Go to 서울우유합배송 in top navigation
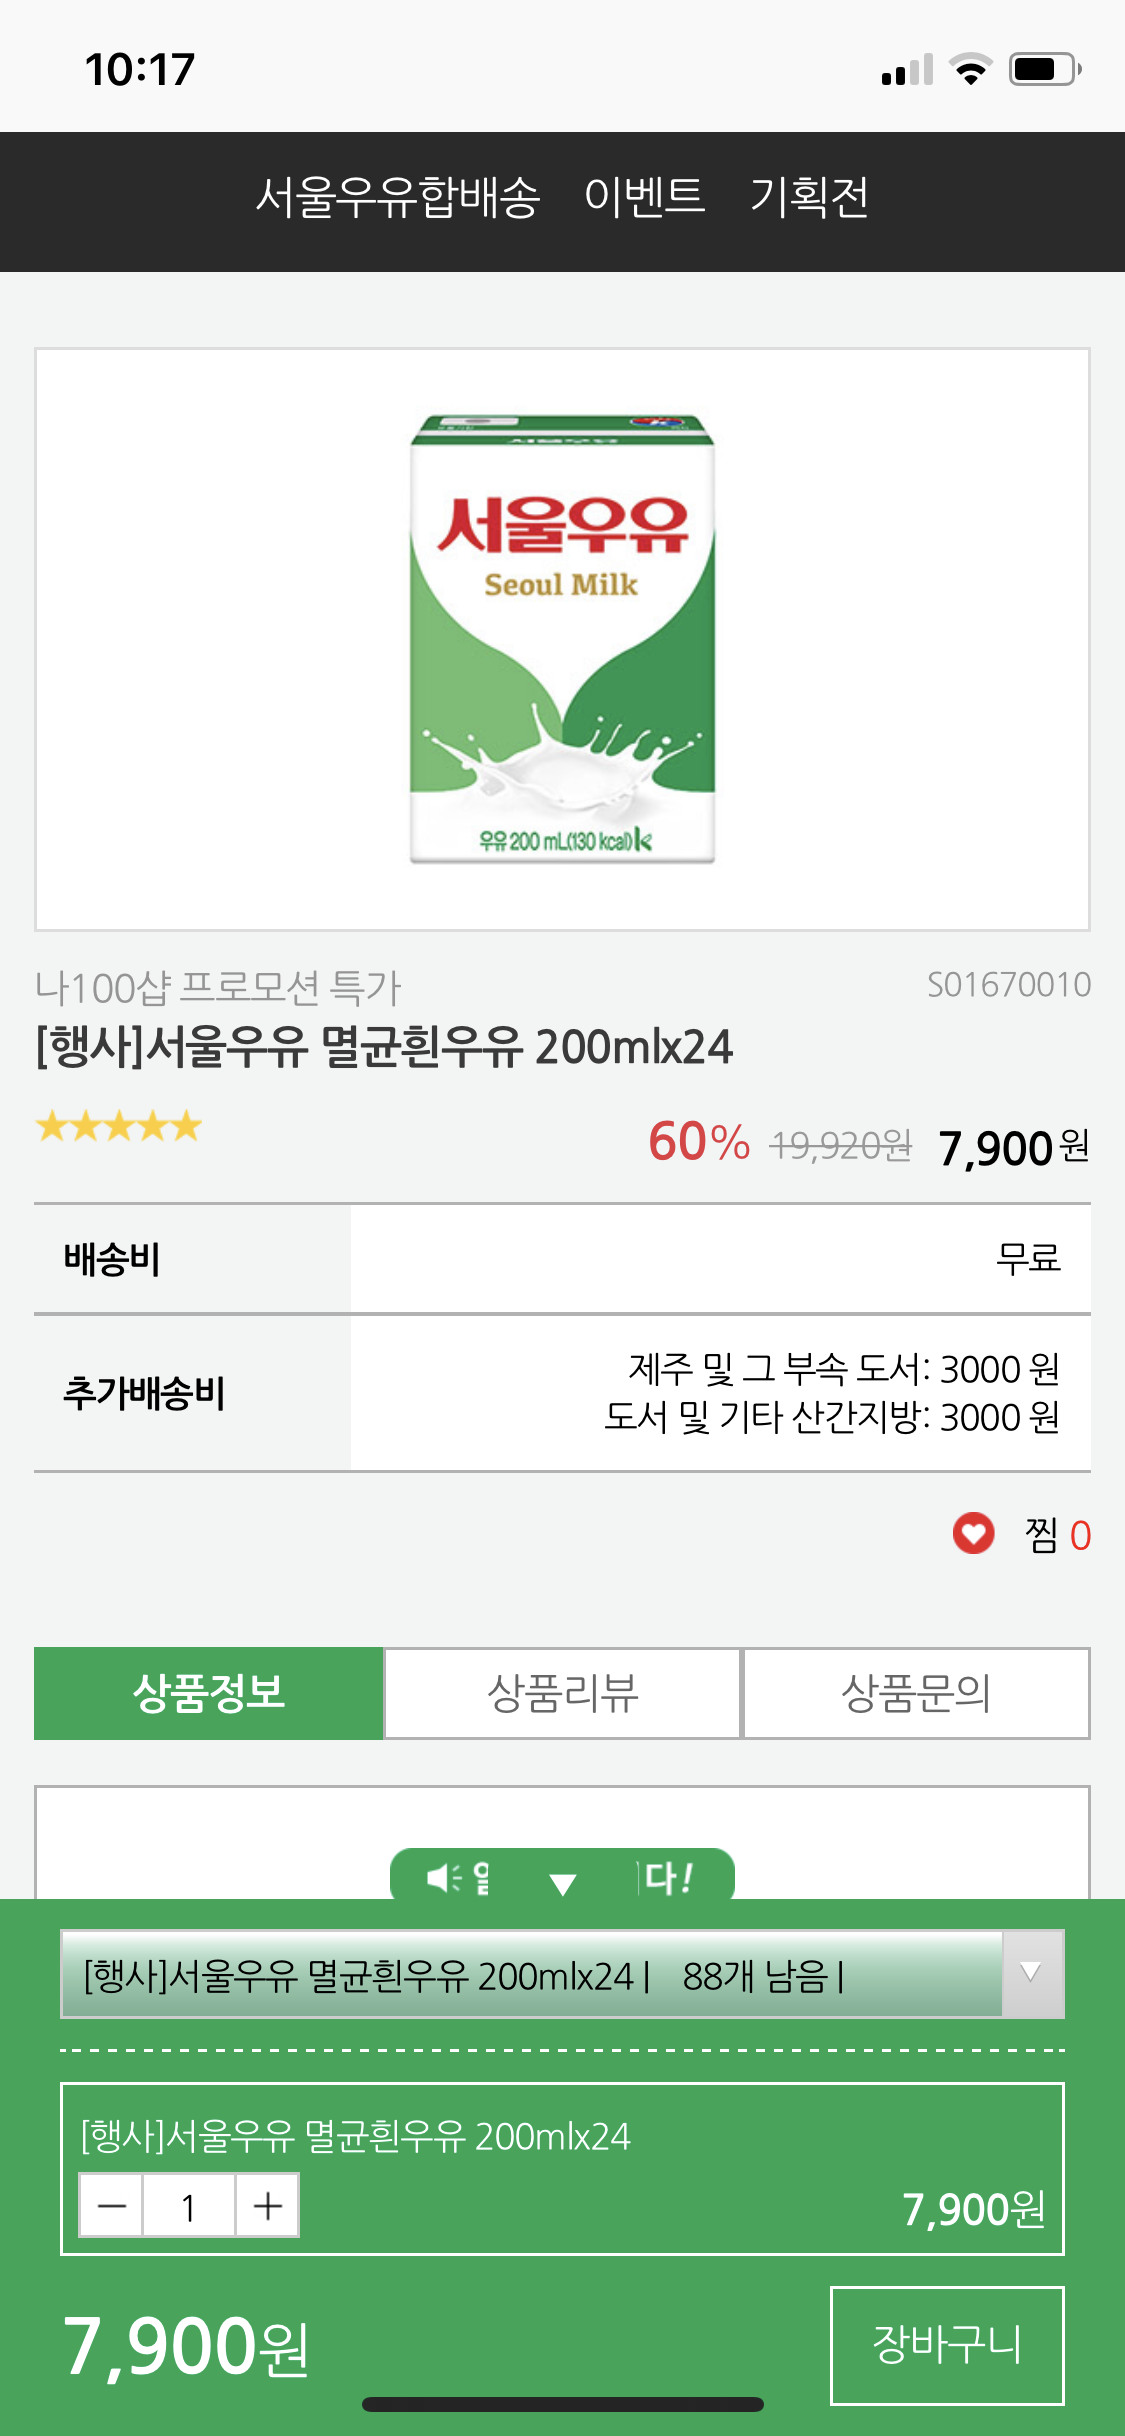 398,197
